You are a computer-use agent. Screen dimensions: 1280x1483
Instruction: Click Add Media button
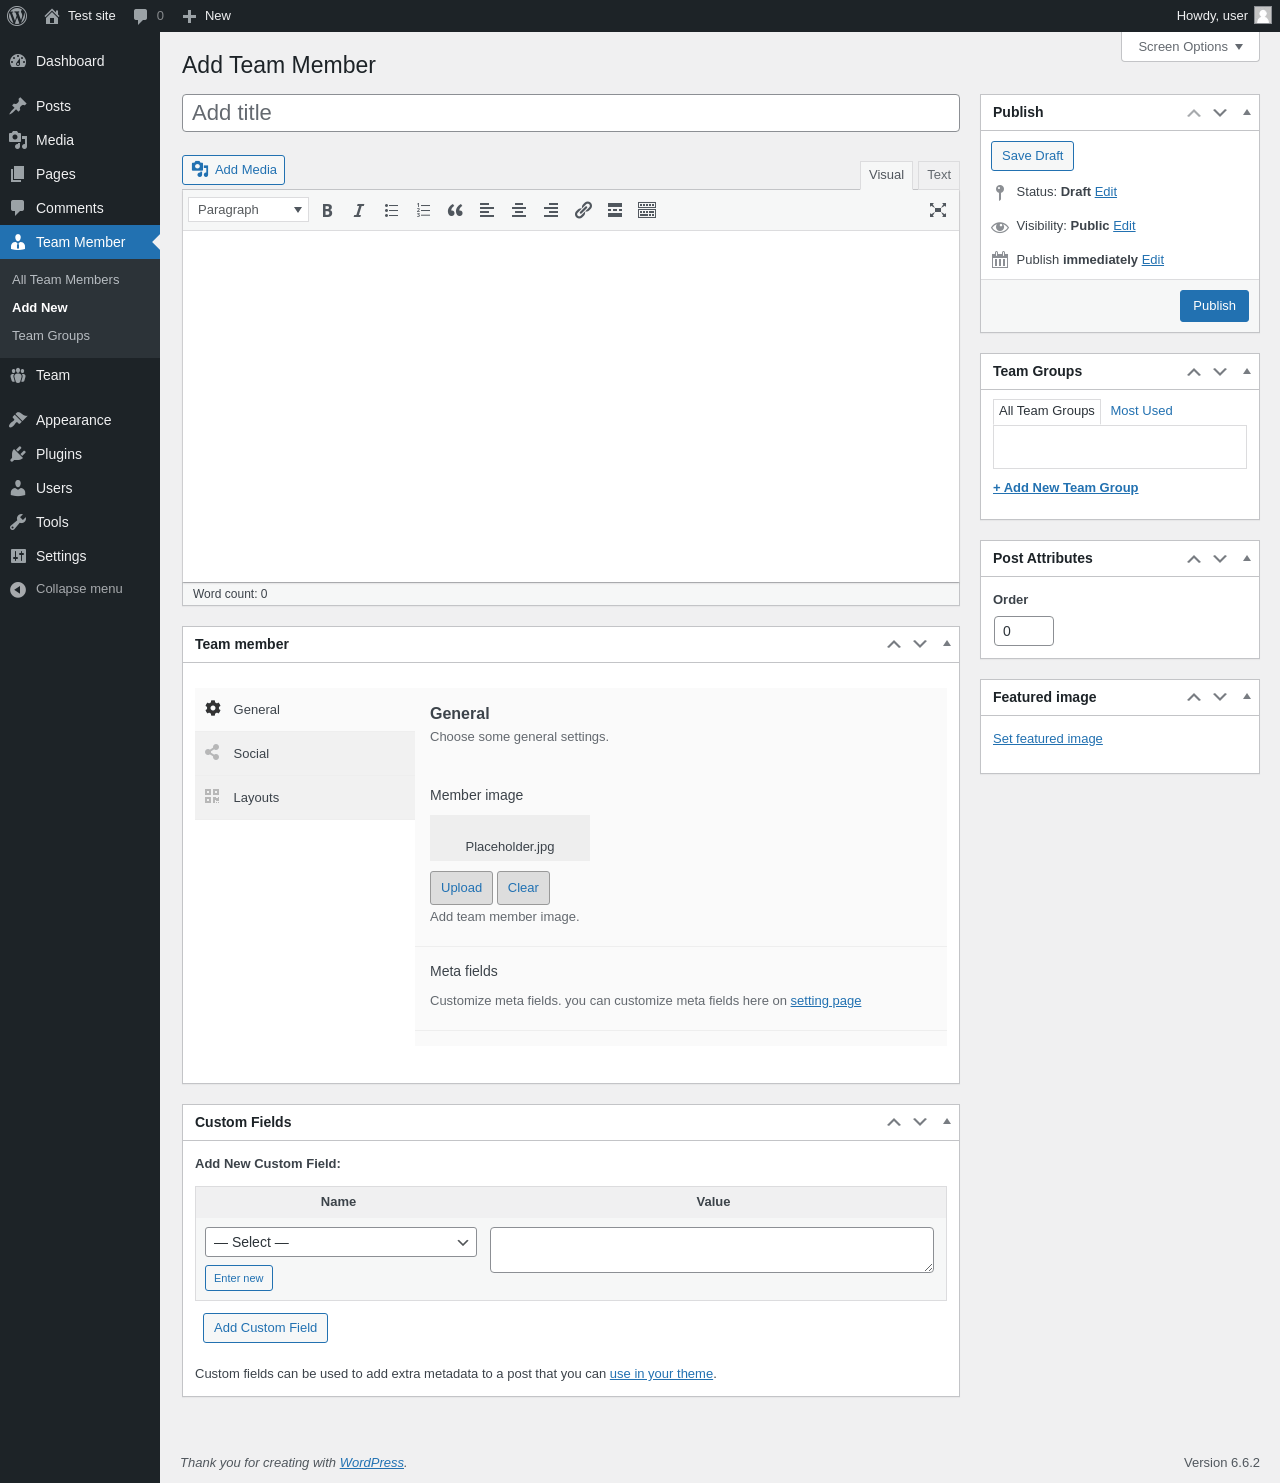coord(233,170)
